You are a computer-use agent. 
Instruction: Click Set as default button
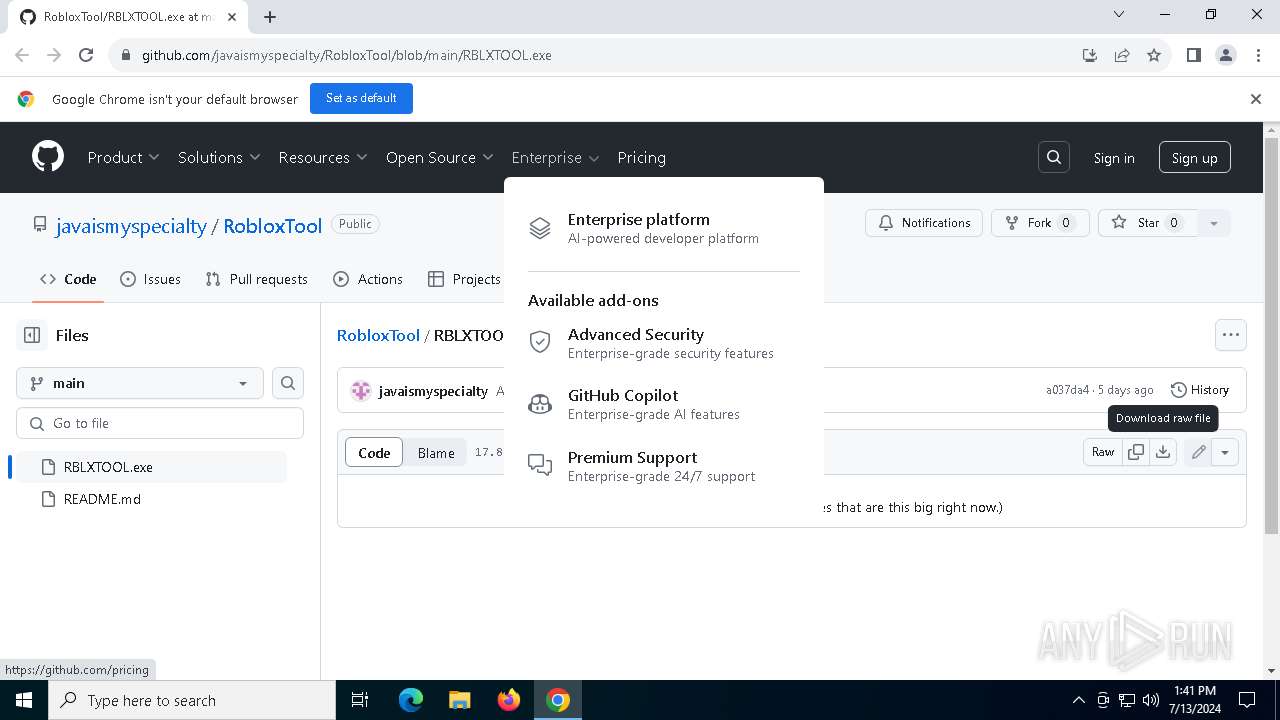pyautogui.click(x=361, y=98)
